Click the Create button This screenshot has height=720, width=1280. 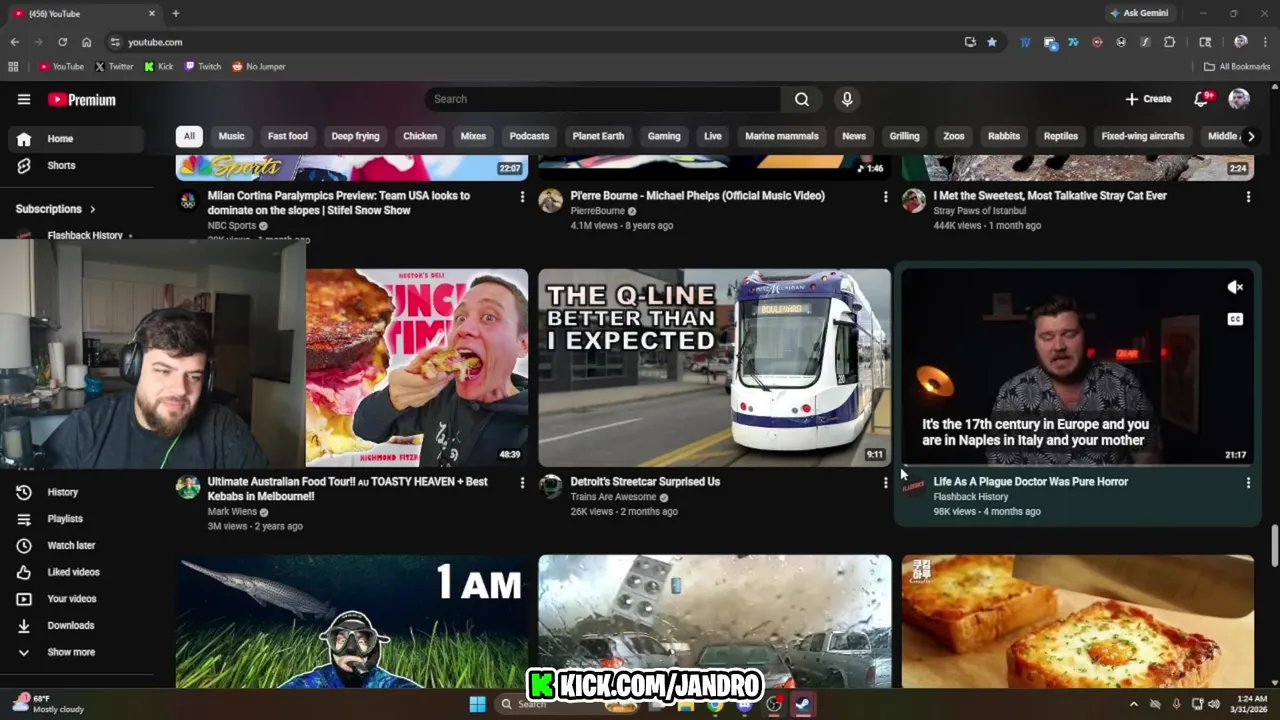point(1148,99)
